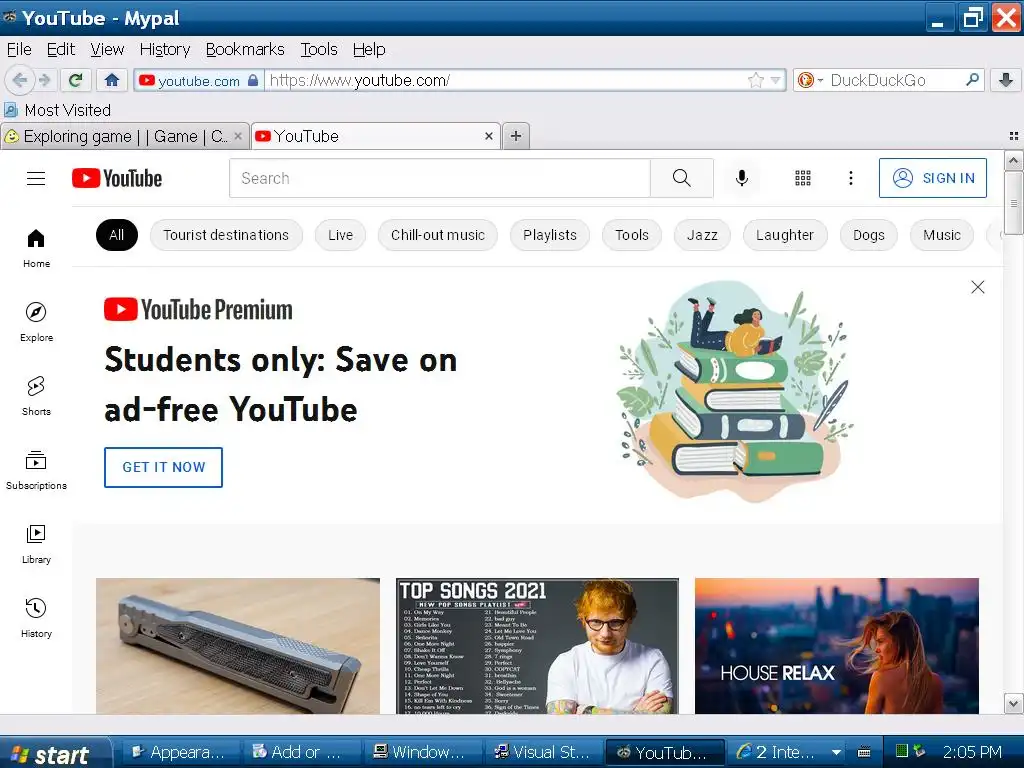This screenshot has width=1024, height=768.
Task: Click the YouTube search magnifier button
Action: pos(682,178)
